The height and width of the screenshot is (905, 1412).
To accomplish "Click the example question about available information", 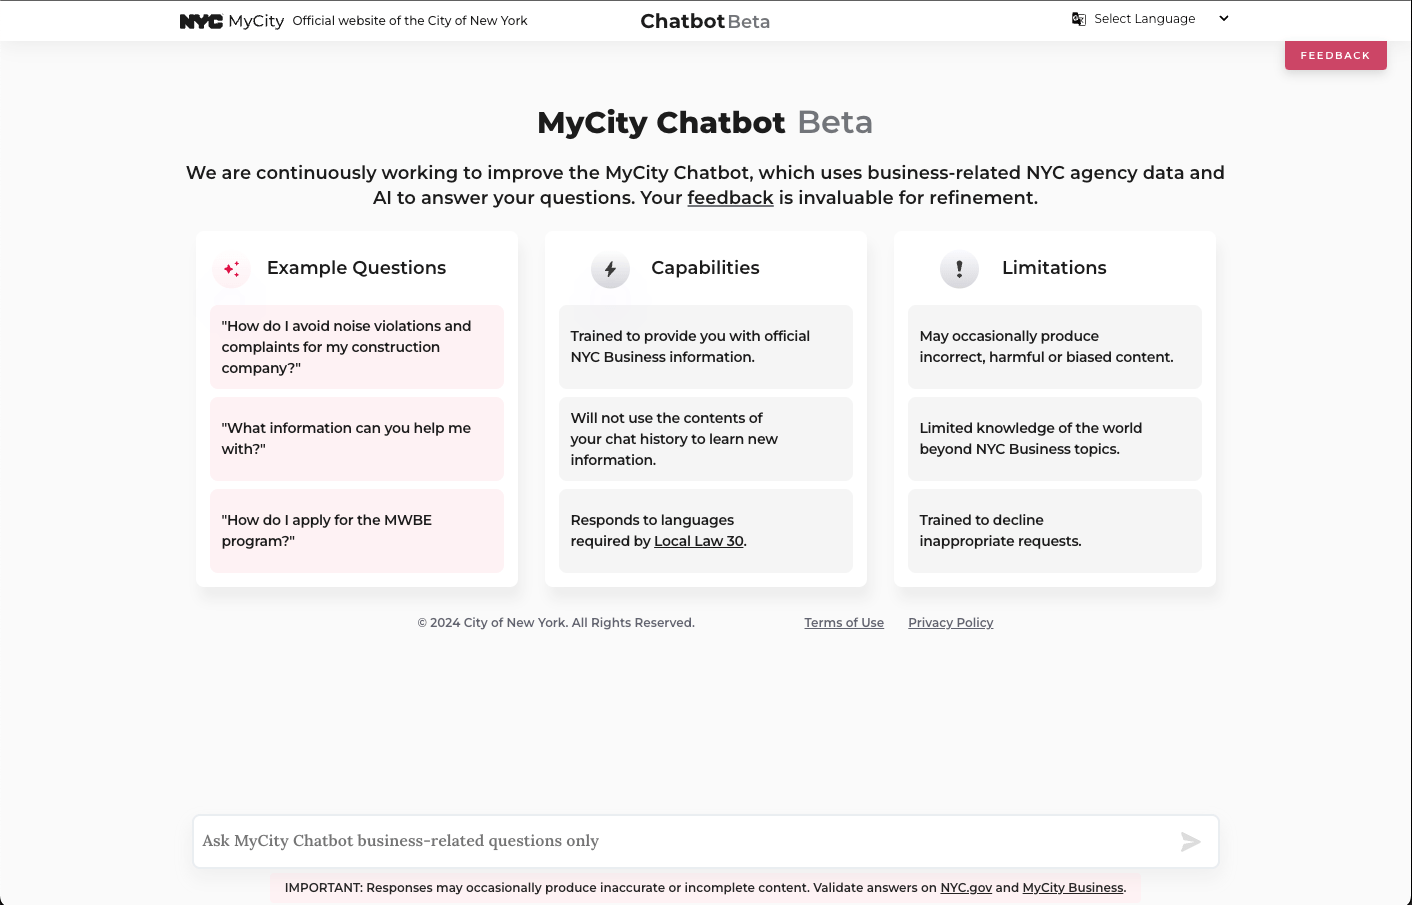I will click(356, 438).
